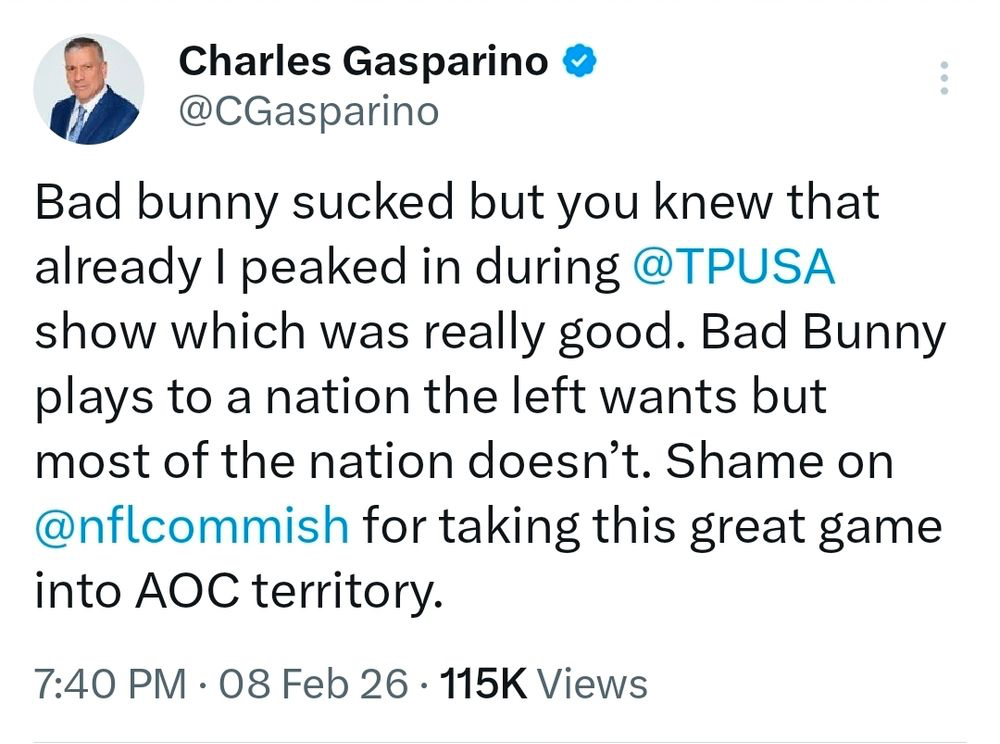1000x744 pixels.
Task: Click the word "Views" beside 115K
Action: [593, 685]
